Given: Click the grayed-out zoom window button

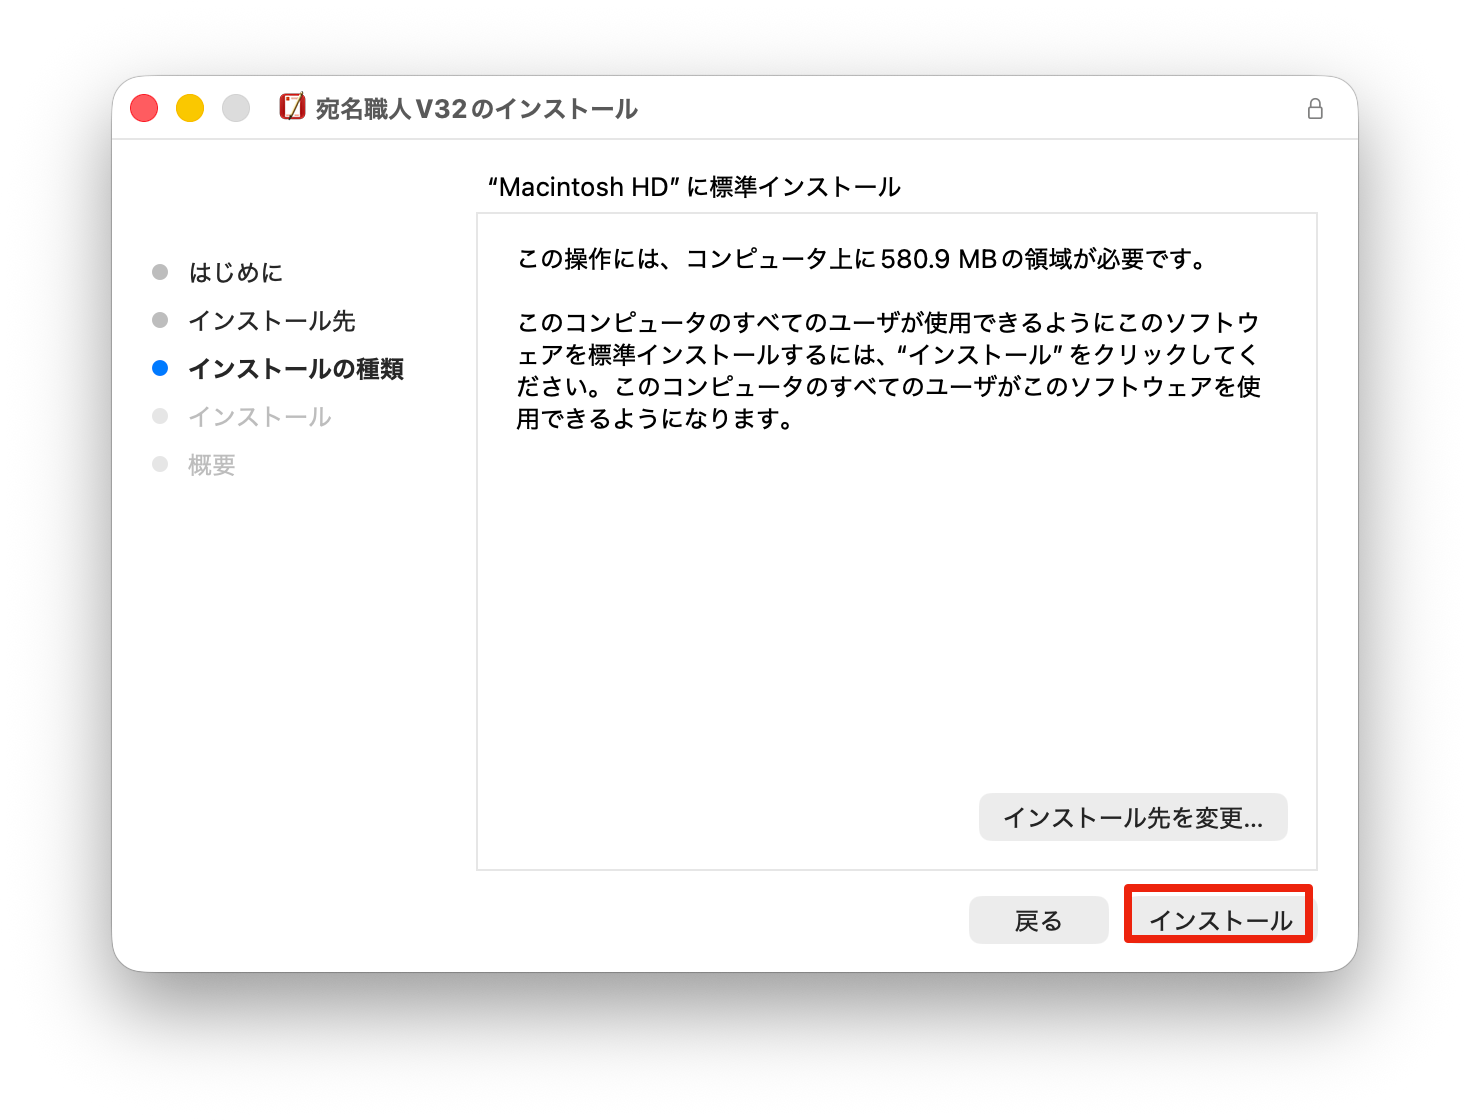Looking at the screenshot, I should (x=236, y=108).
